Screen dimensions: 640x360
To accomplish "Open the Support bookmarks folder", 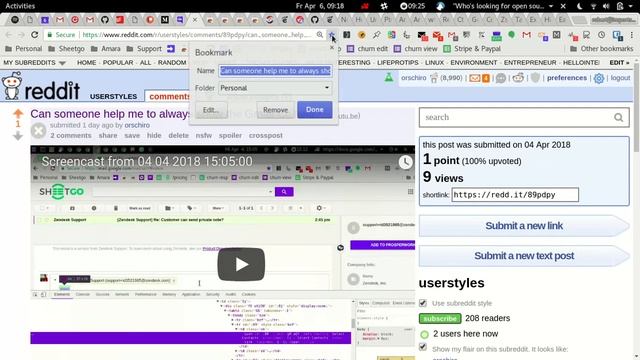I will tap(144, 49).
